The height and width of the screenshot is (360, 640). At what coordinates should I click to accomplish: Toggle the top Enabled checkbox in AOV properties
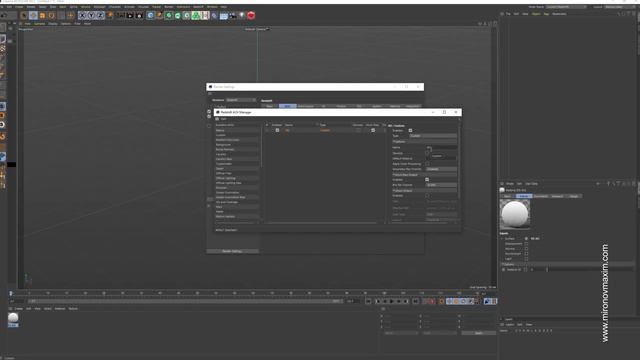(410, 130)
